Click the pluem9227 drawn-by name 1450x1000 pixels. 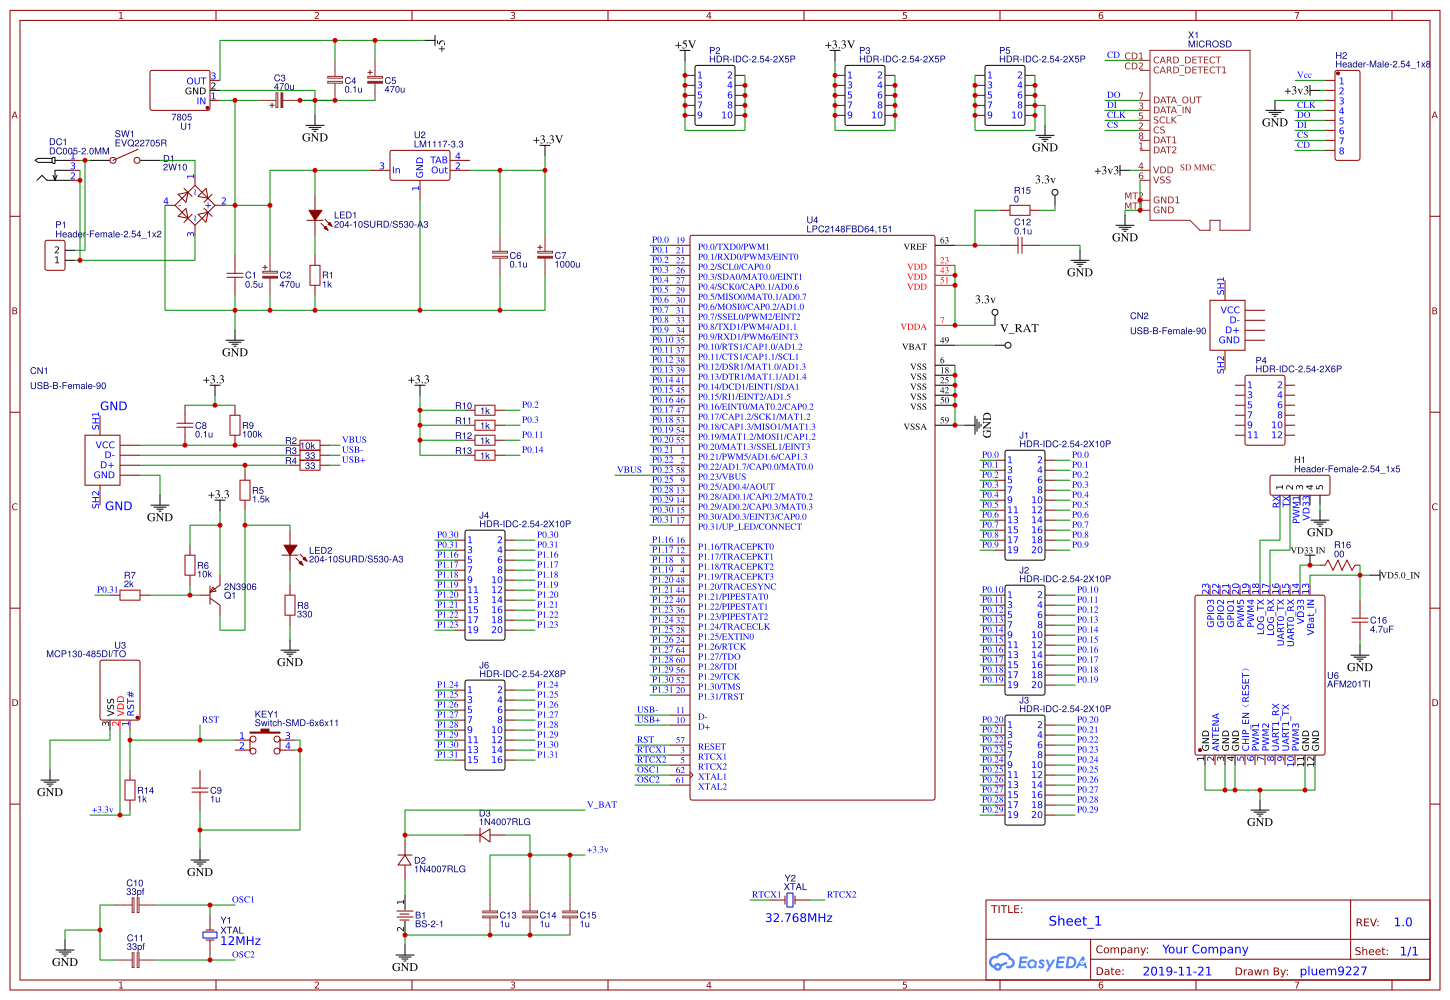pyautogui.click(x=1333, y=971)
